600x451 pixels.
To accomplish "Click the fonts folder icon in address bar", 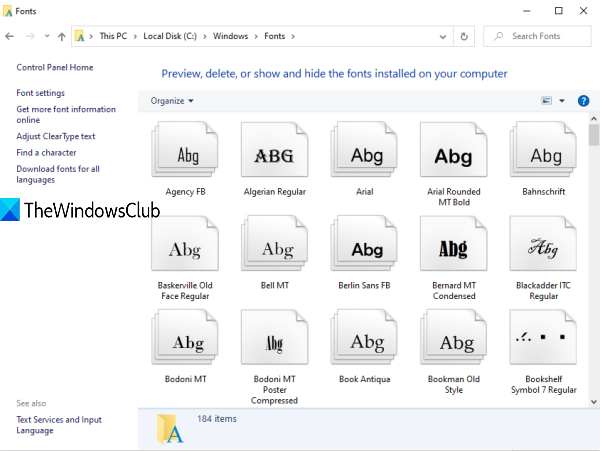I will (x=80, y=36).
